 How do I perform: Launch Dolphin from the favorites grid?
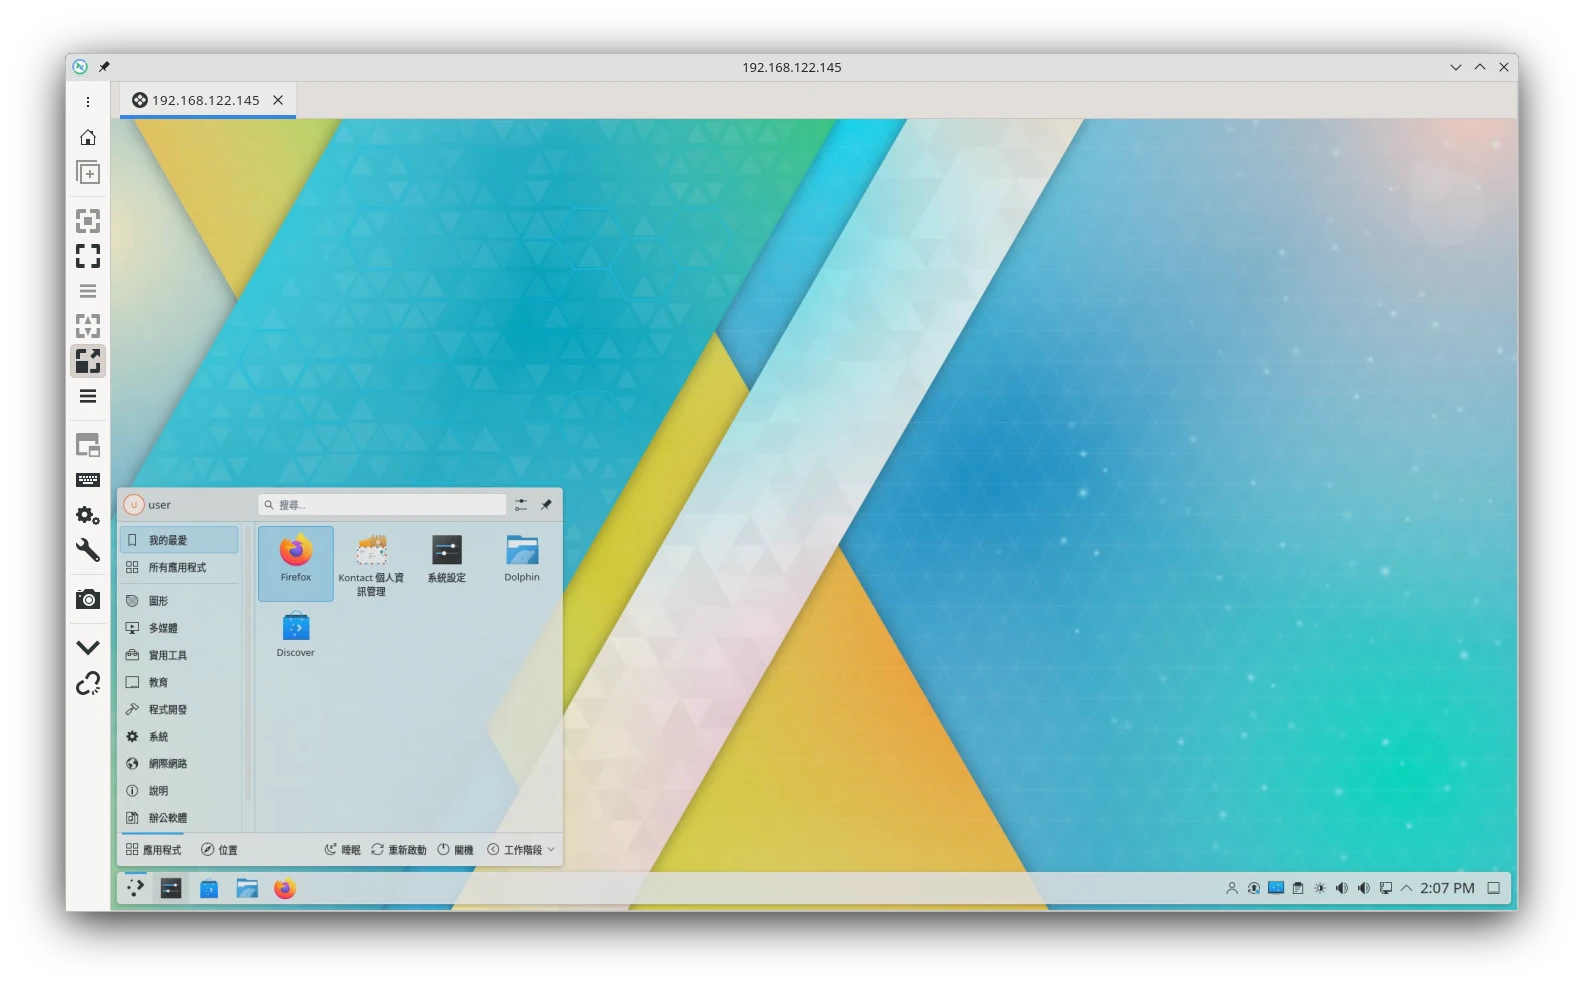[521, 558]
